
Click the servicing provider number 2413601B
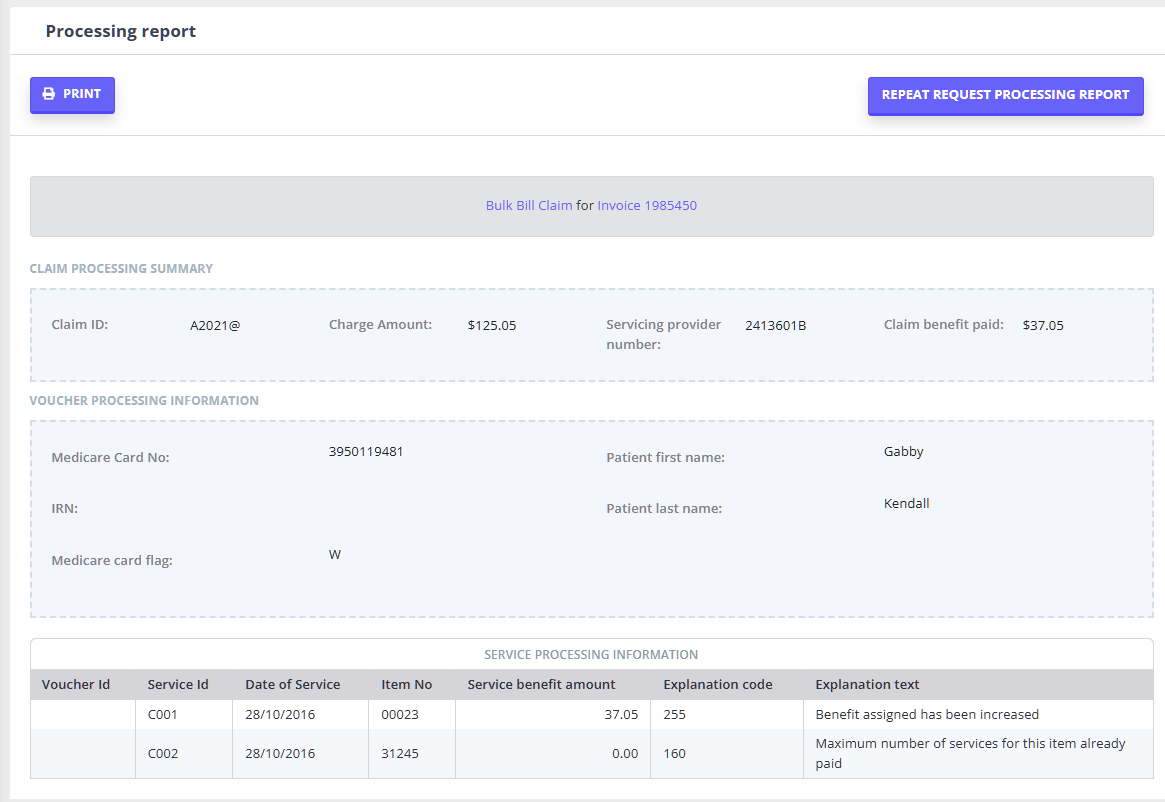[775, 325]
